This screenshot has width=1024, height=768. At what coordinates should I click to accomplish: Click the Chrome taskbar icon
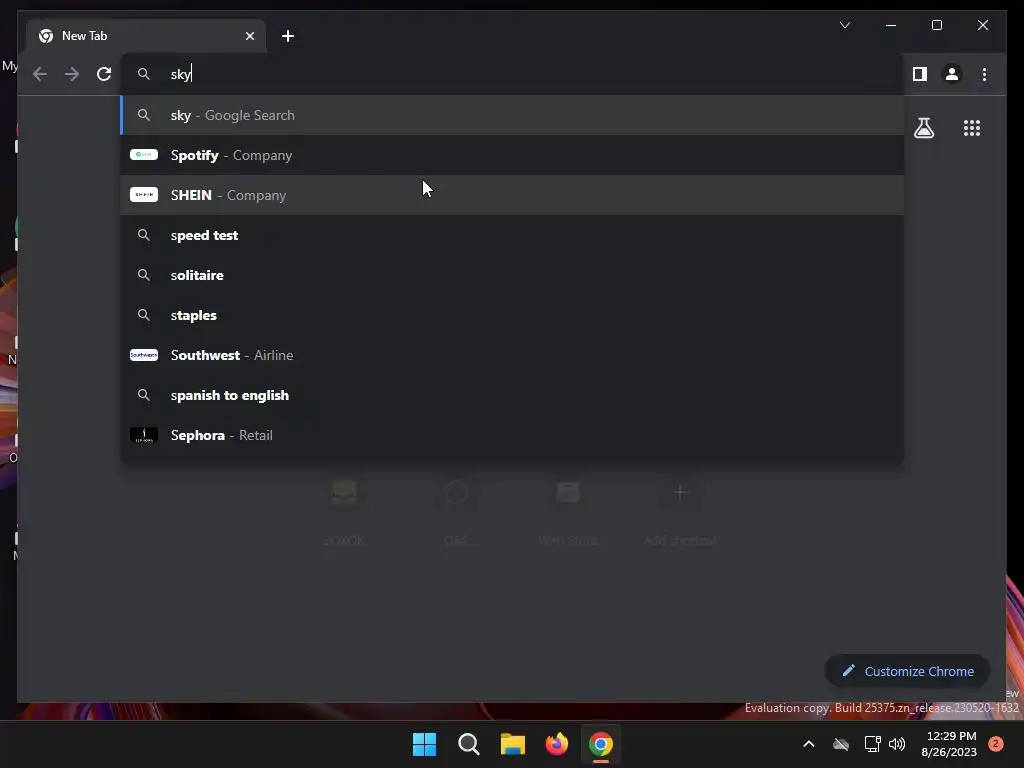pyautogui.click(x=601, y=744)
